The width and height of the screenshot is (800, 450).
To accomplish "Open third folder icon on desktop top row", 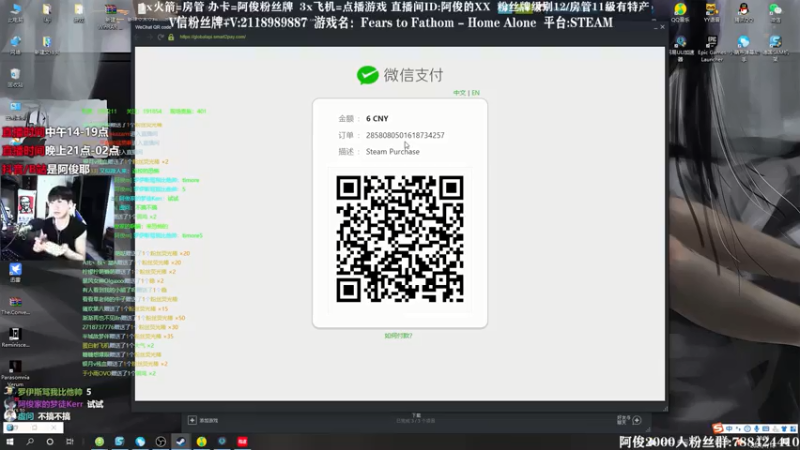I will click(79, 12).
